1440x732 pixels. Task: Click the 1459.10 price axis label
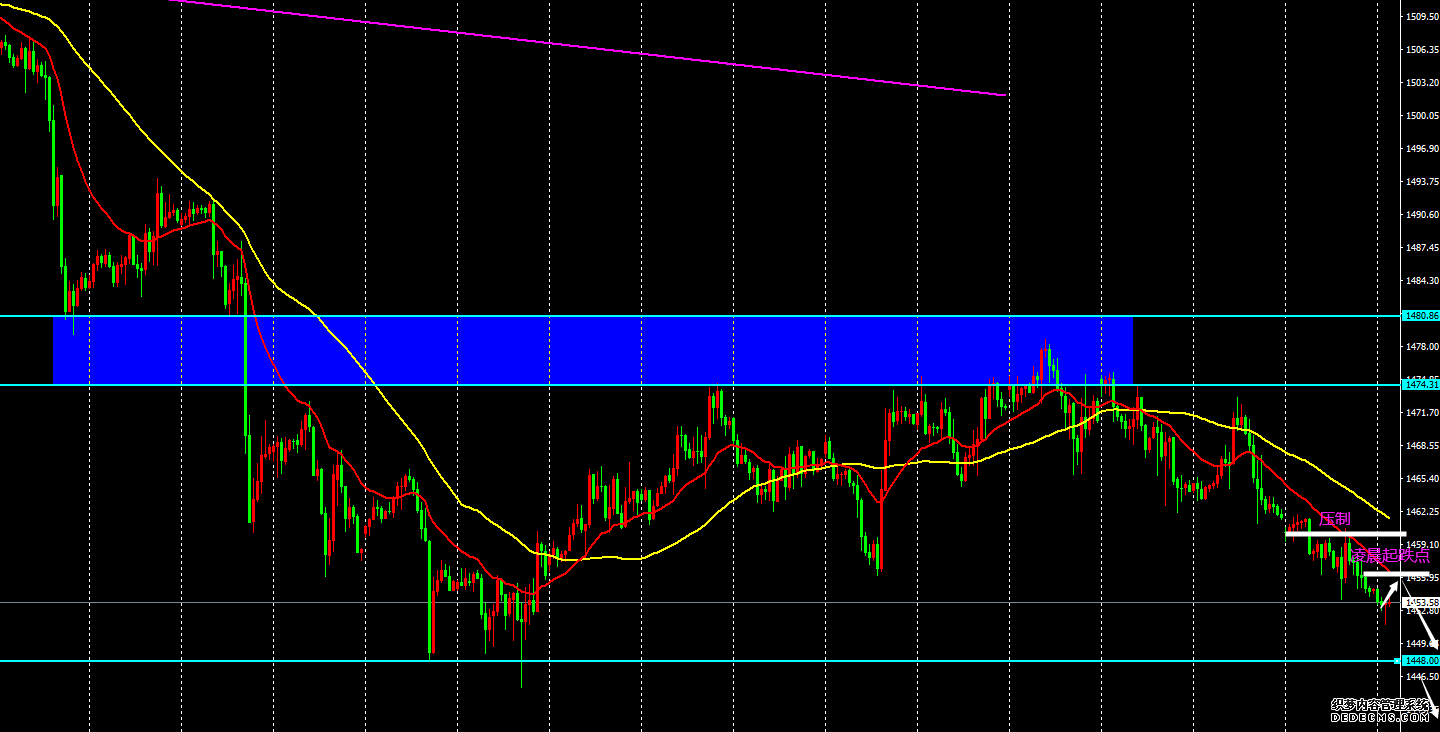(1421, 545)
